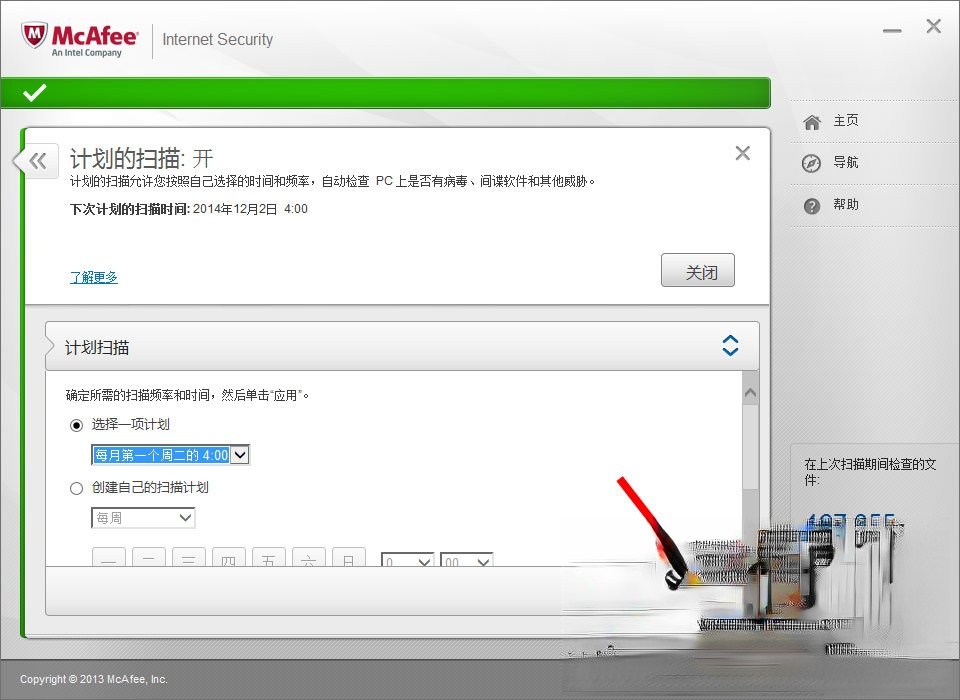Follow the 了解更多 link
Image resolution: width=960 pixels, height=700 pixels.
pos(93,277)
